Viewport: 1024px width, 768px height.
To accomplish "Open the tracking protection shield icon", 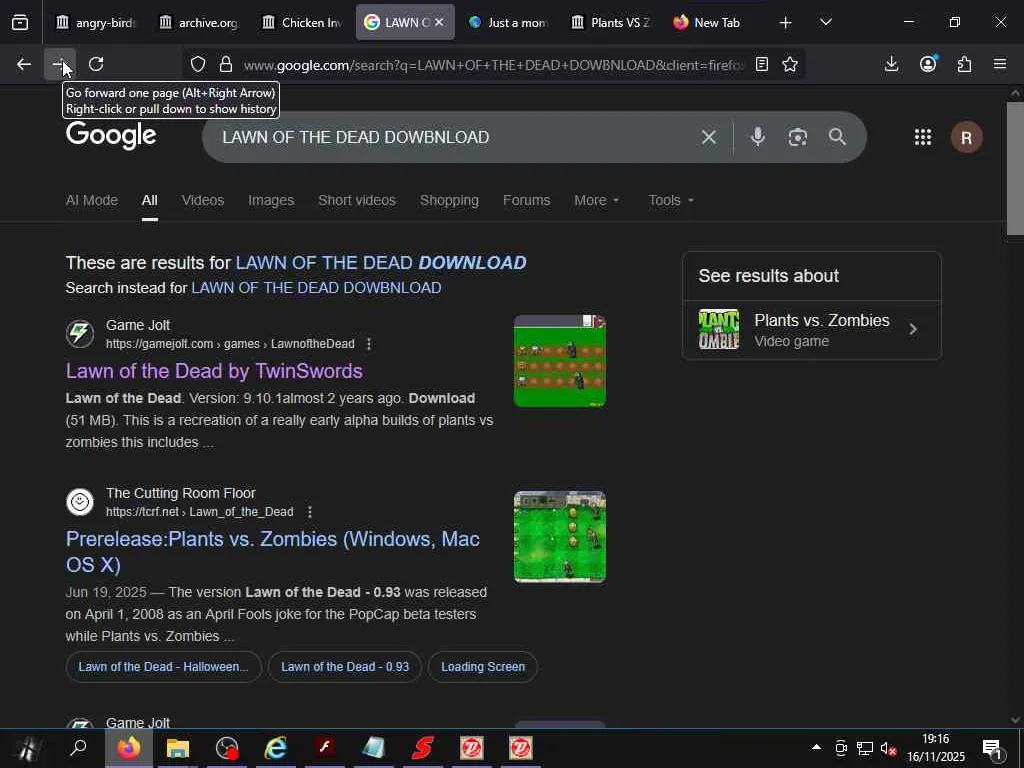I will [x=198, y=64].
